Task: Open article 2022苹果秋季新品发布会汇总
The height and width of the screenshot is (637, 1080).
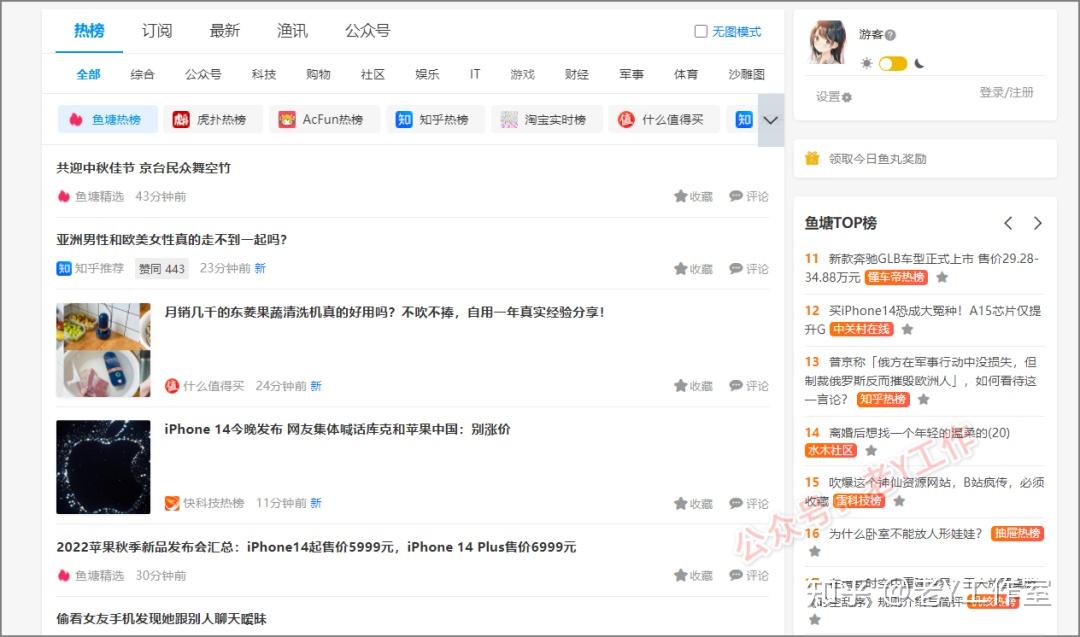Action: (x=316, y=547)
